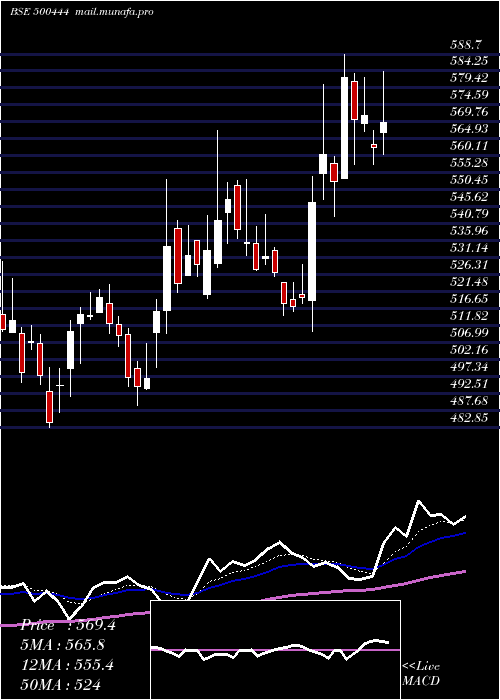This screenshot has width=500, height=700.
Task: Click the 540.79 price axis label
Action: (x=469, y=214)
